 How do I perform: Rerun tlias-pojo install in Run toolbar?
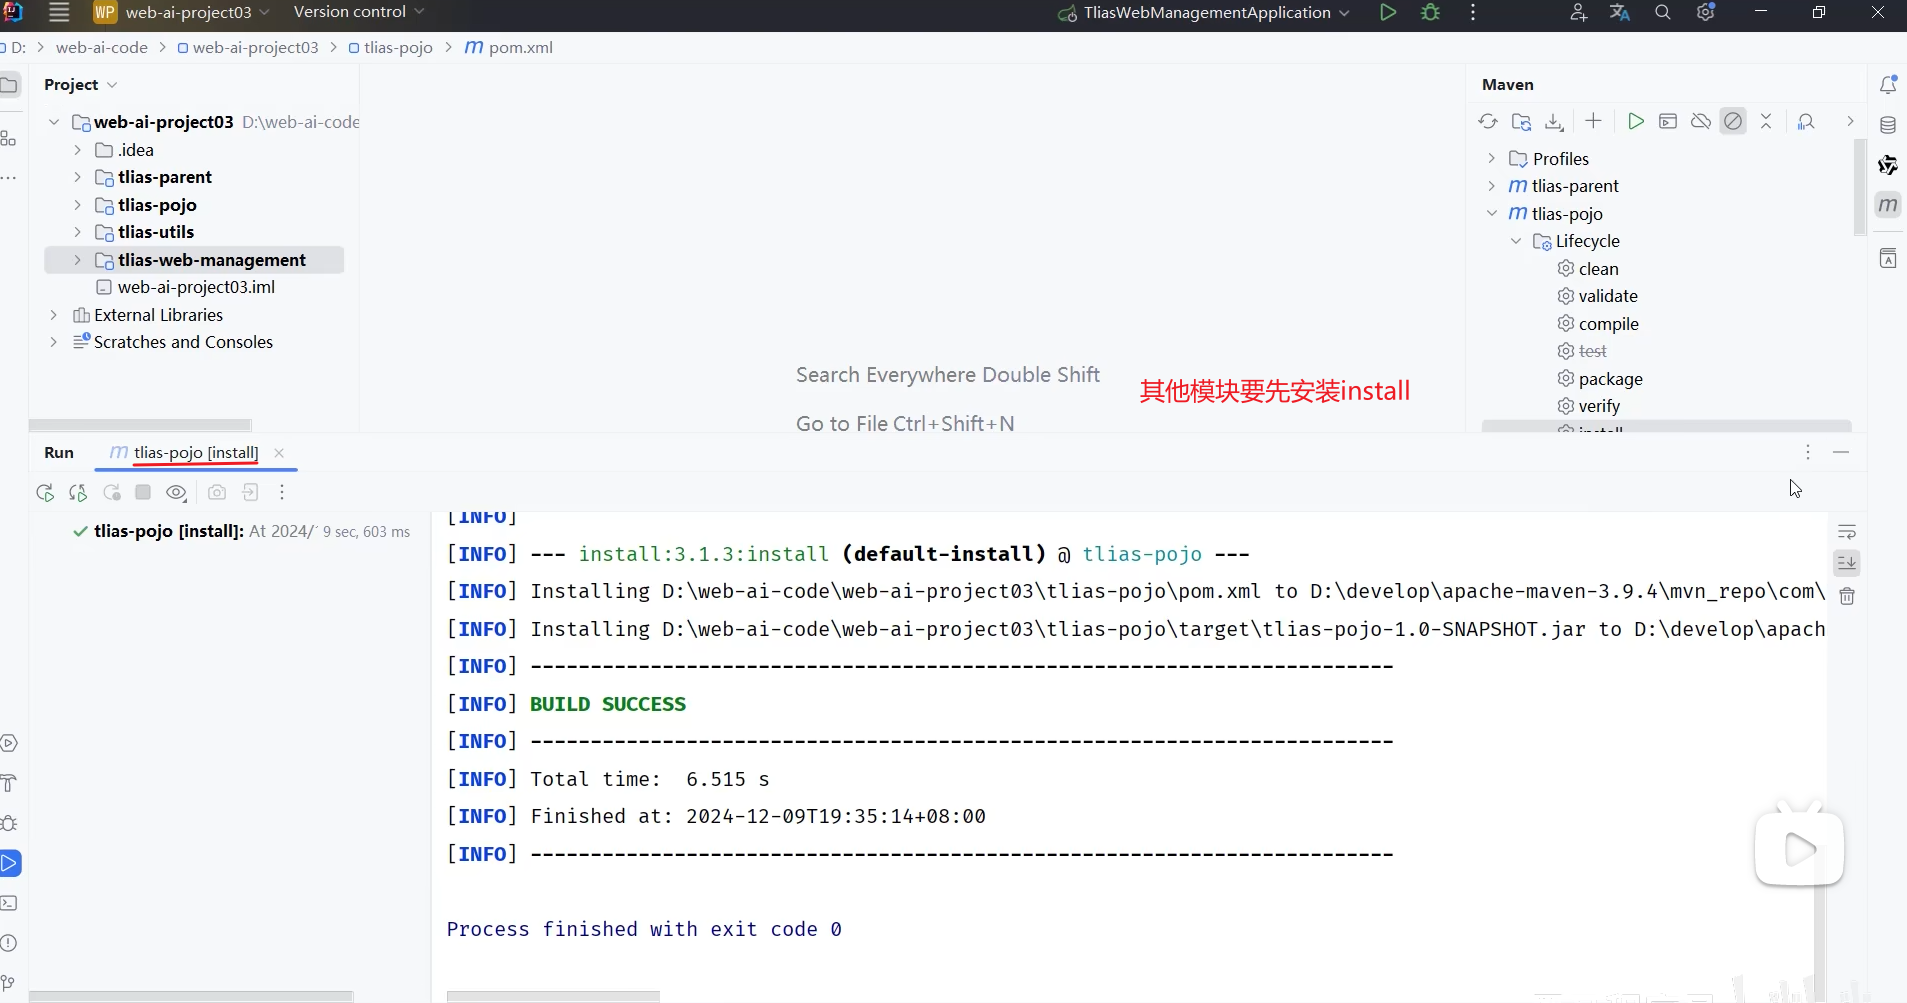(45, 492)
